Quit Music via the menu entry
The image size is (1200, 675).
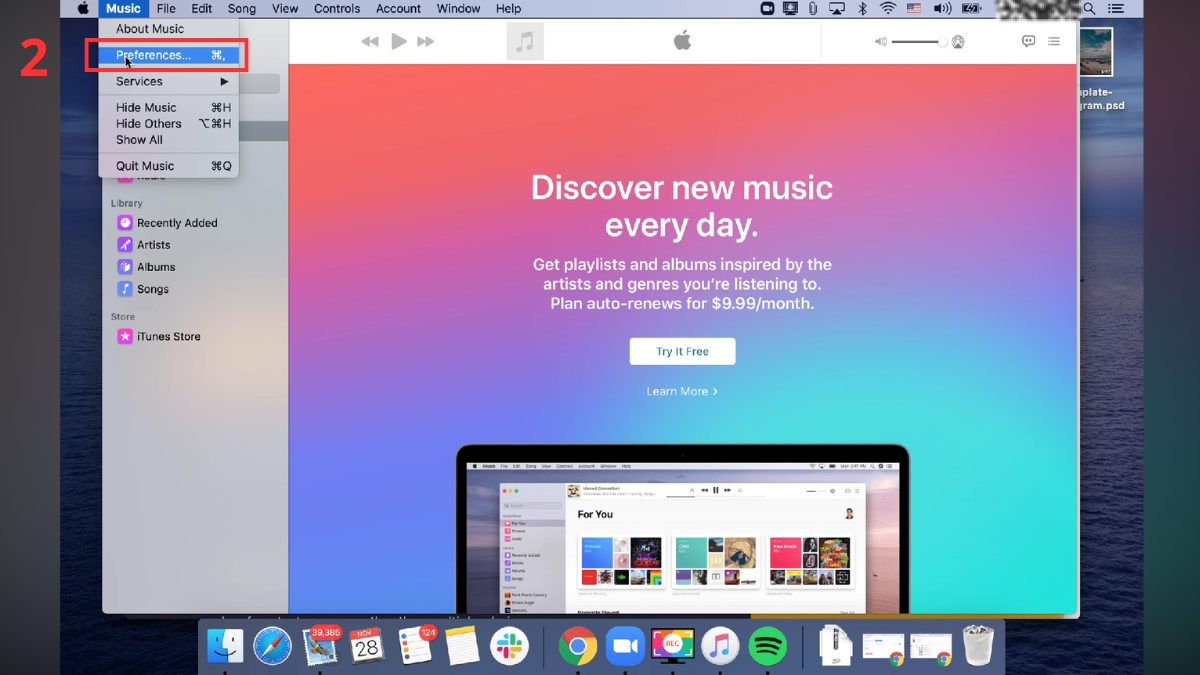[x=168, y=166]
